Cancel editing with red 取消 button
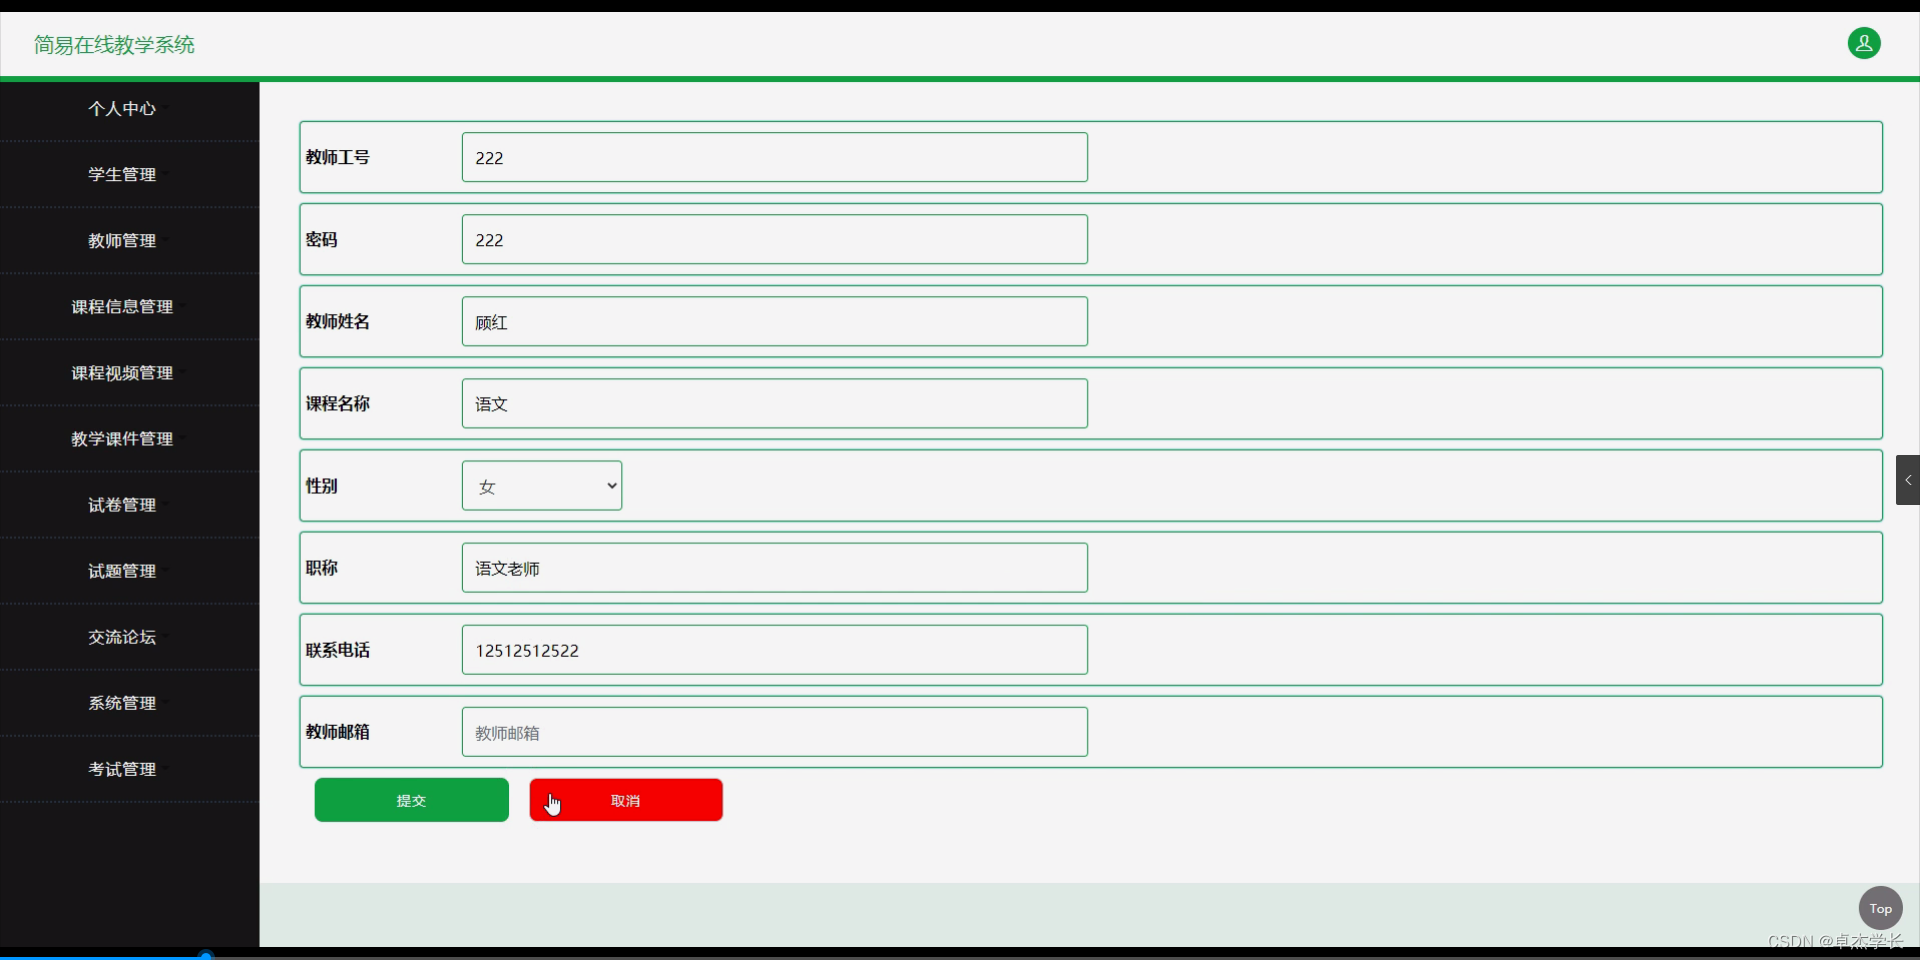 tap(626, 800)
